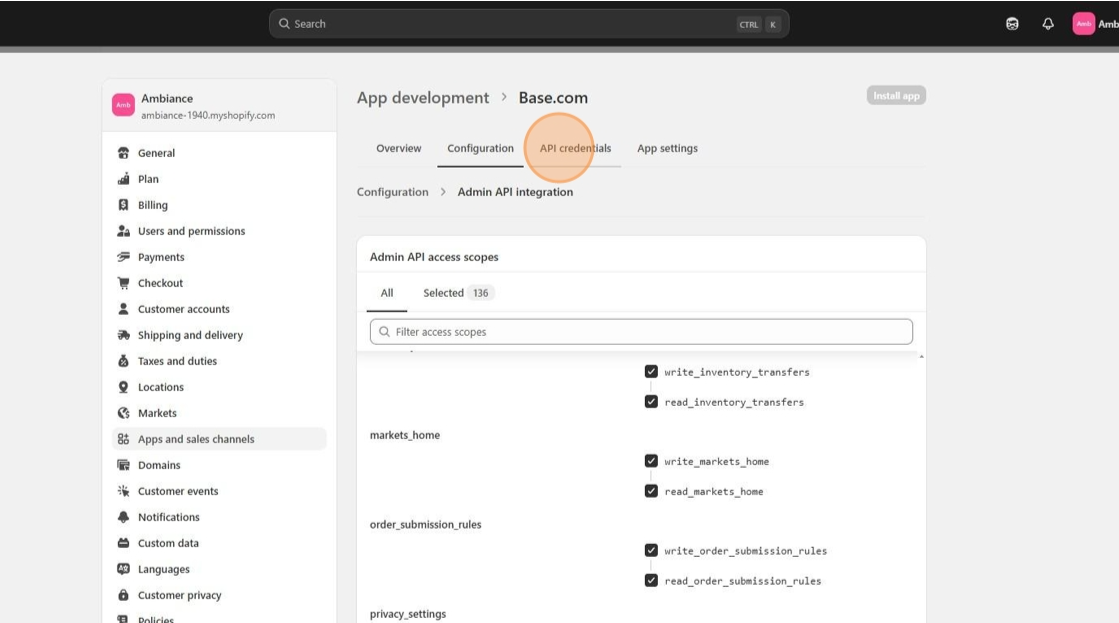Viewport: 1119px width, 623px height.
Task: Click the Customer privacy lock icon
Action: (124, 595)
